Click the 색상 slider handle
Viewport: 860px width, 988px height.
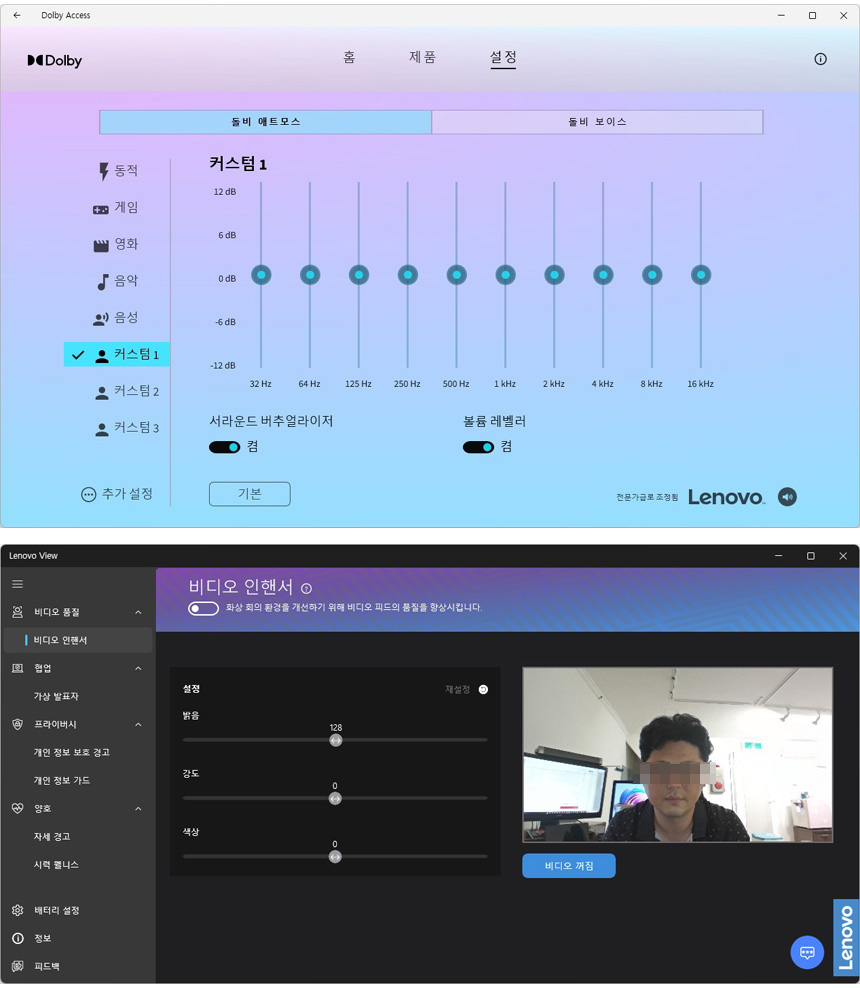pyautogui.click(x=335, y=857)
